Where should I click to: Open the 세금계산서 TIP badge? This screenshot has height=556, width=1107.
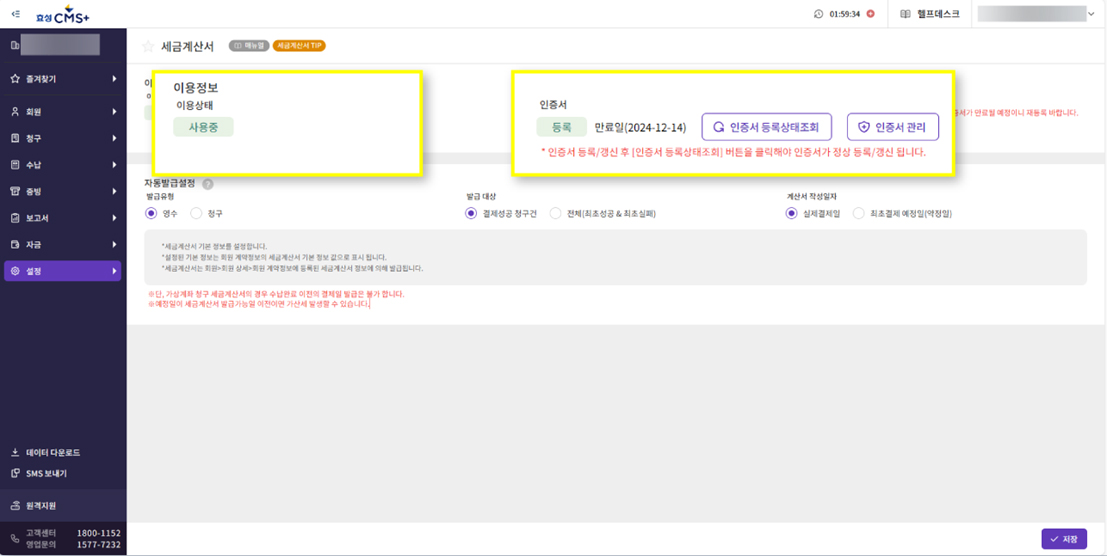click(x=299, y=46)
